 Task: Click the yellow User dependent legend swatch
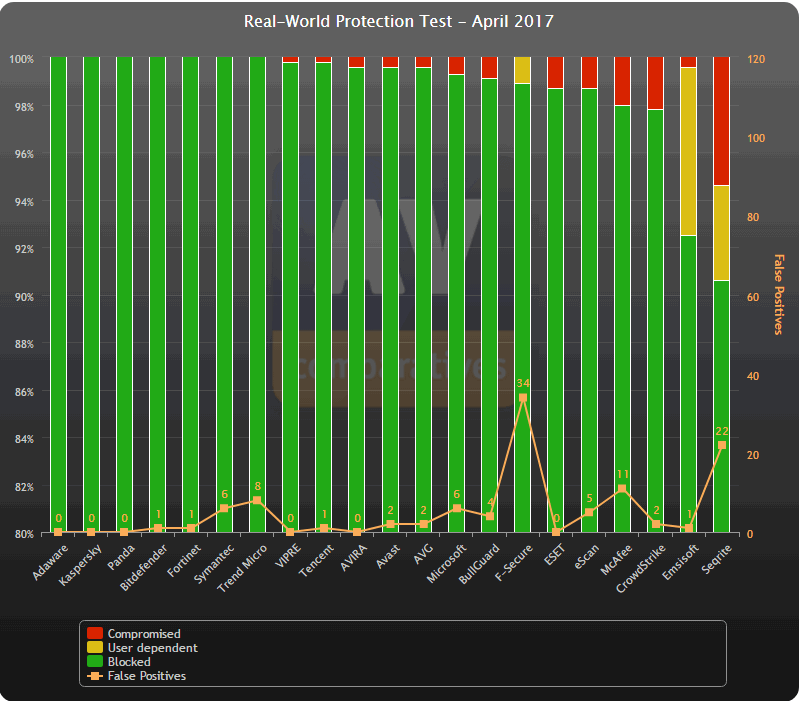(95, 647)
